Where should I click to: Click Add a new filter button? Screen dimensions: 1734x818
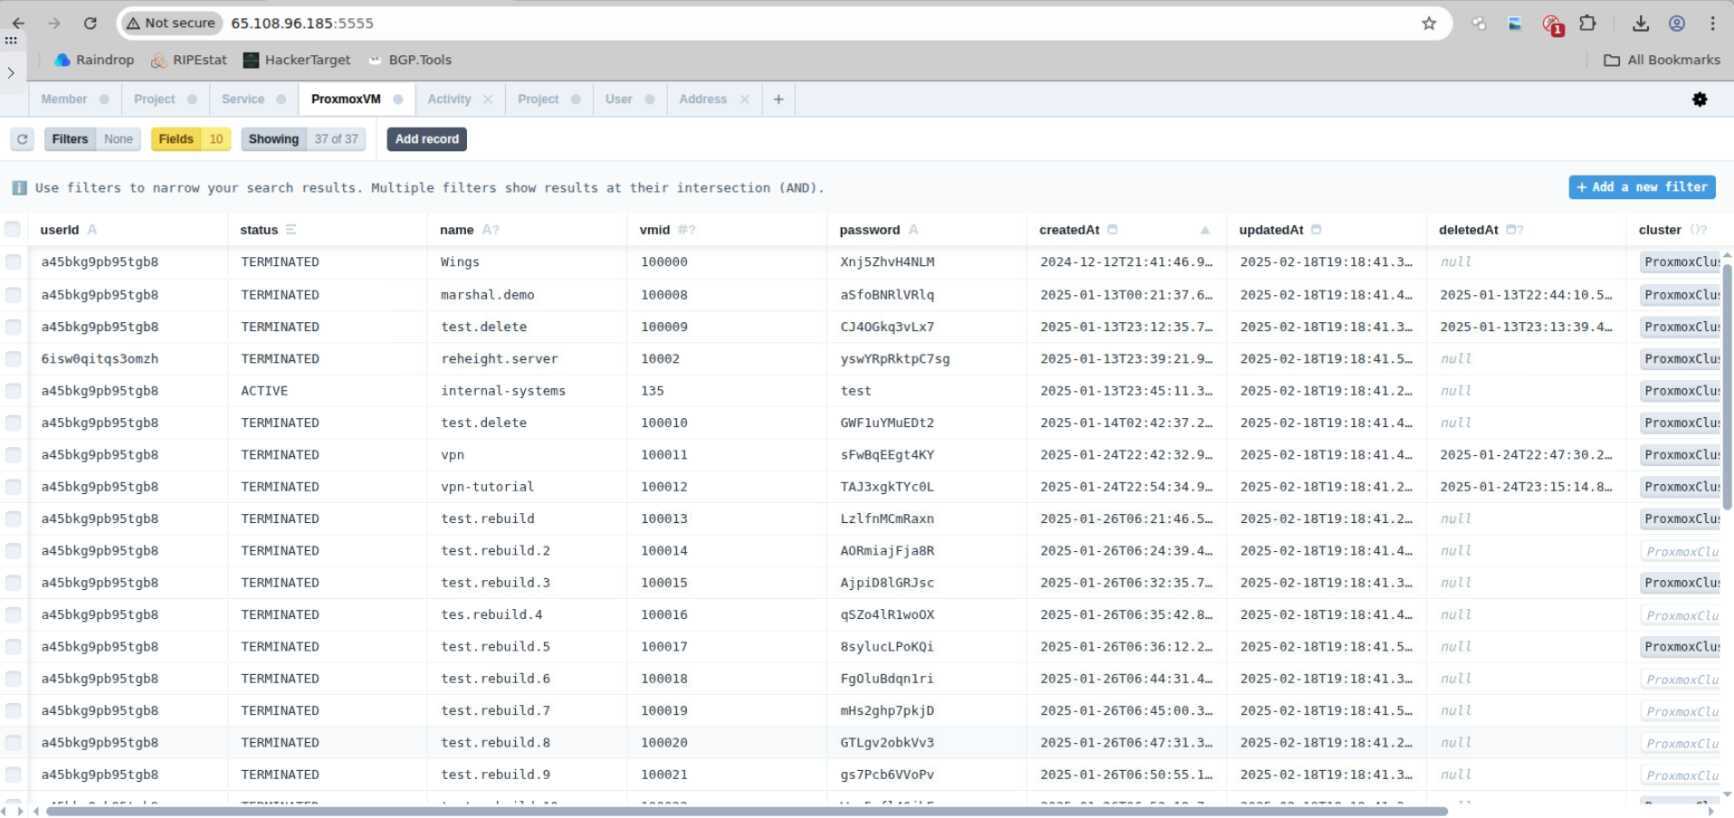(x=1641, y=187)
